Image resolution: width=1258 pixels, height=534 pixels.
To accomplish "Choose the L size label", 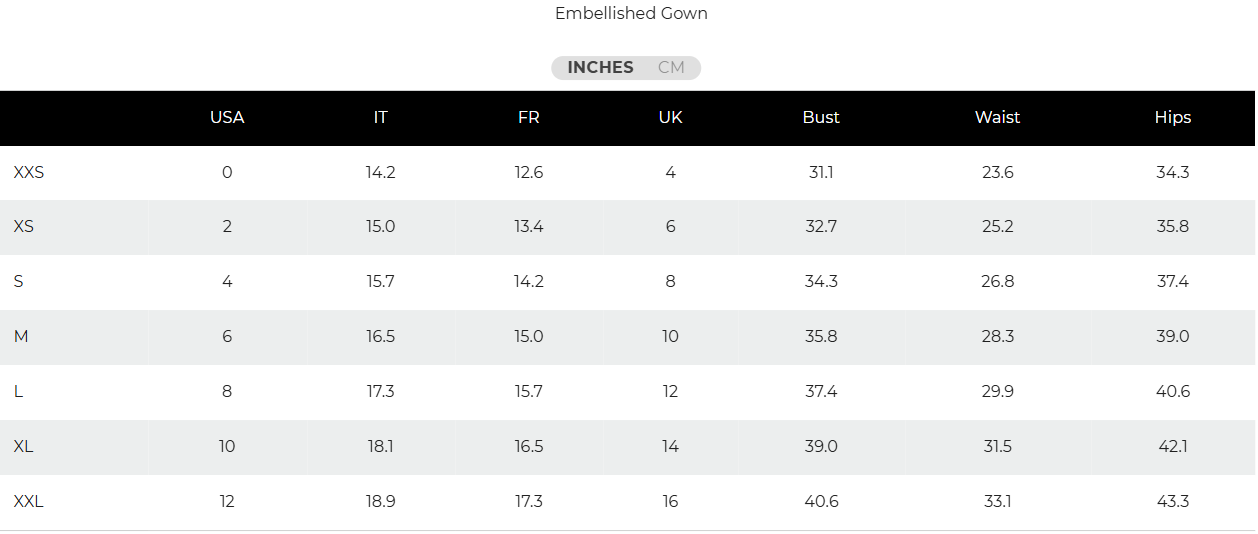I will [19, 391].
